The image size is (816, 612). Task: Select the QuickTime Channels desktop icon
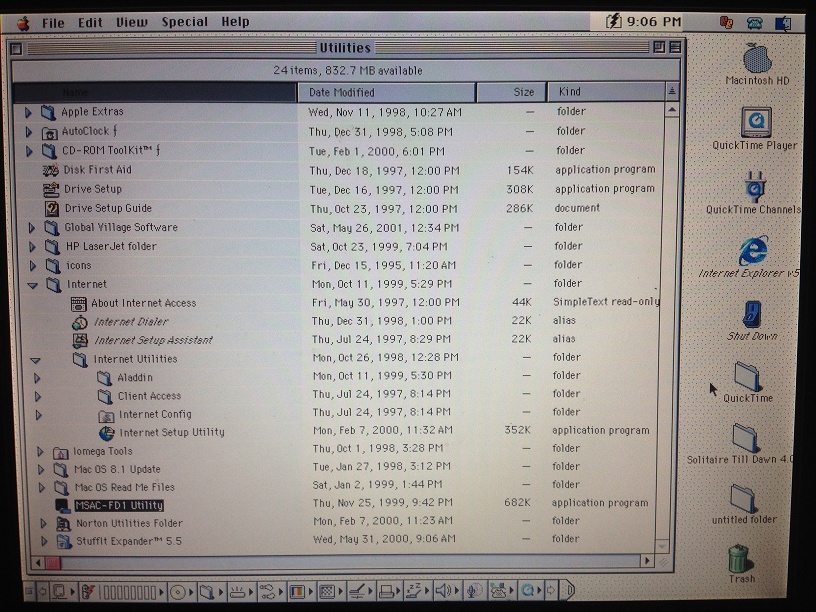[755, 186]
